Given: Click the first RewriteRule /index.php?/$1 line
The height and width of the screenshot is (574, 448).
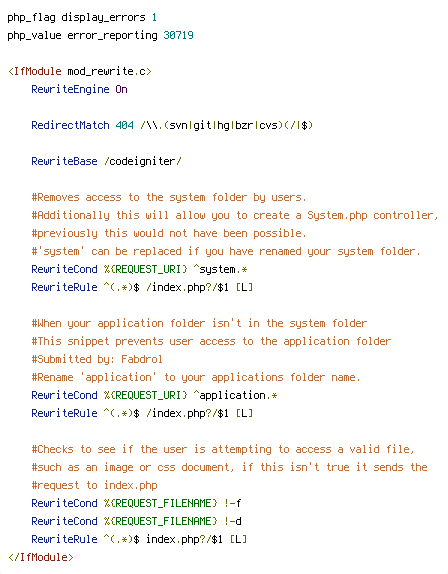Looking at the screenshot, I should click(x=142, y=287).
